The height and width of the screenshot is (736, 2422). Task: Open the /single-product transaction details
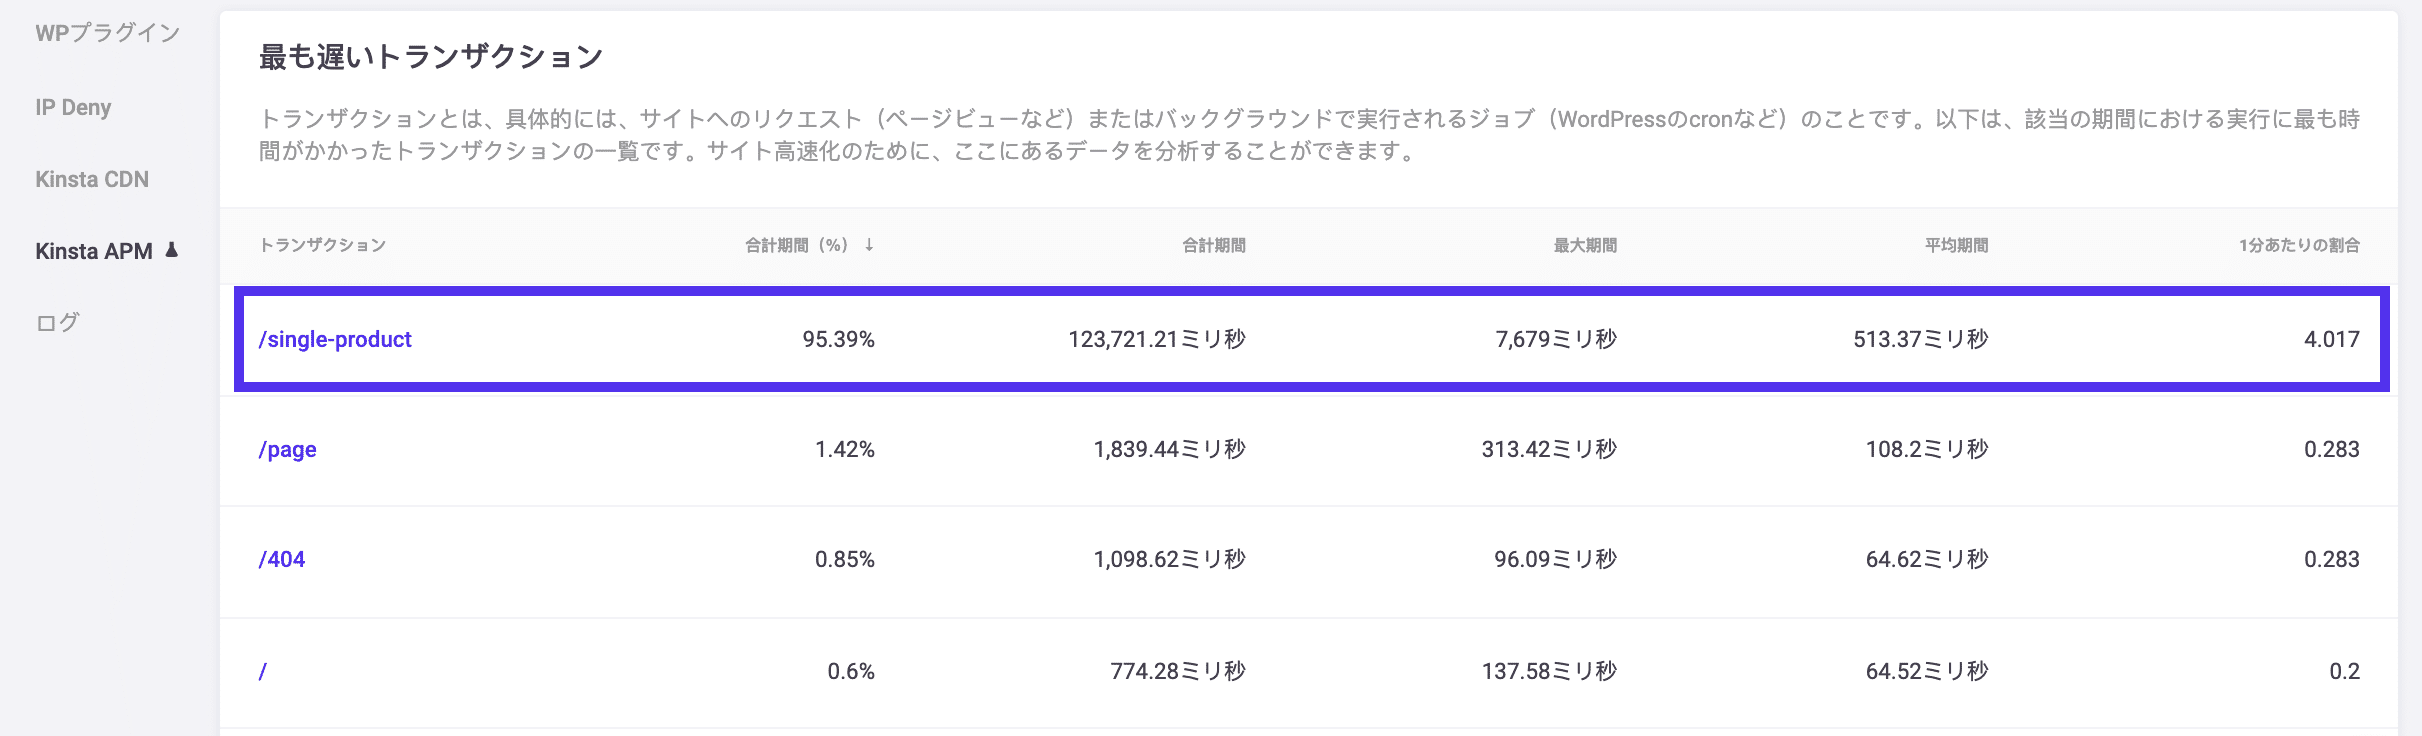click(x=335, y=339)
